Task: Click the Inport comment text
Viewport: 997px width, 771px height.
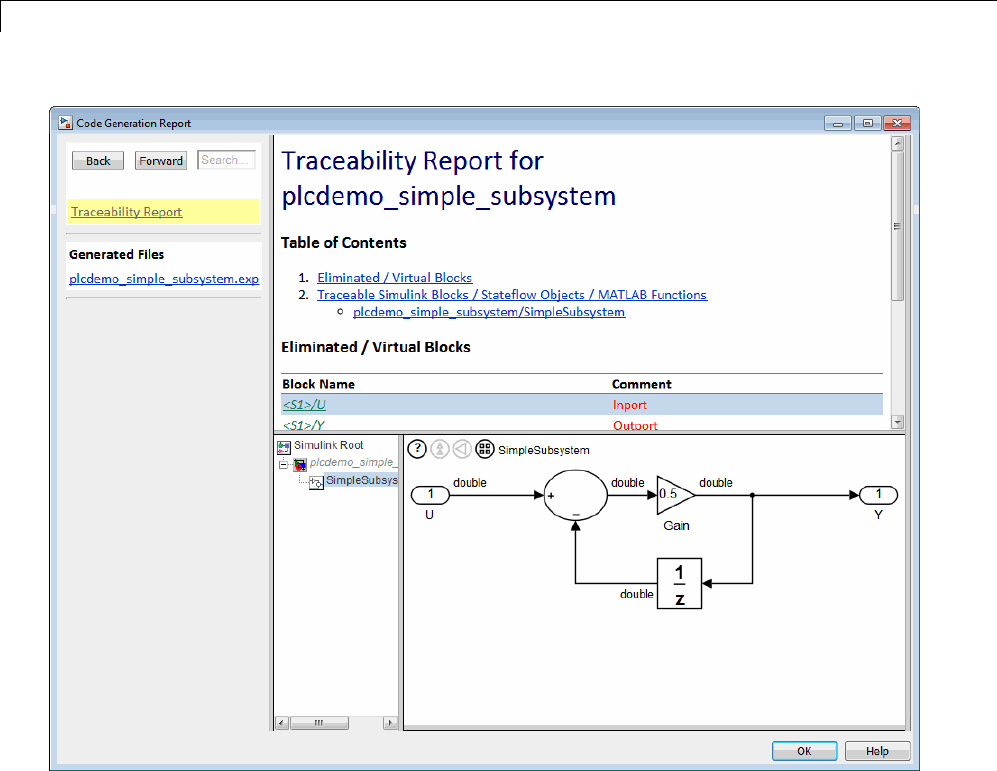Action: tap(629, 405)
